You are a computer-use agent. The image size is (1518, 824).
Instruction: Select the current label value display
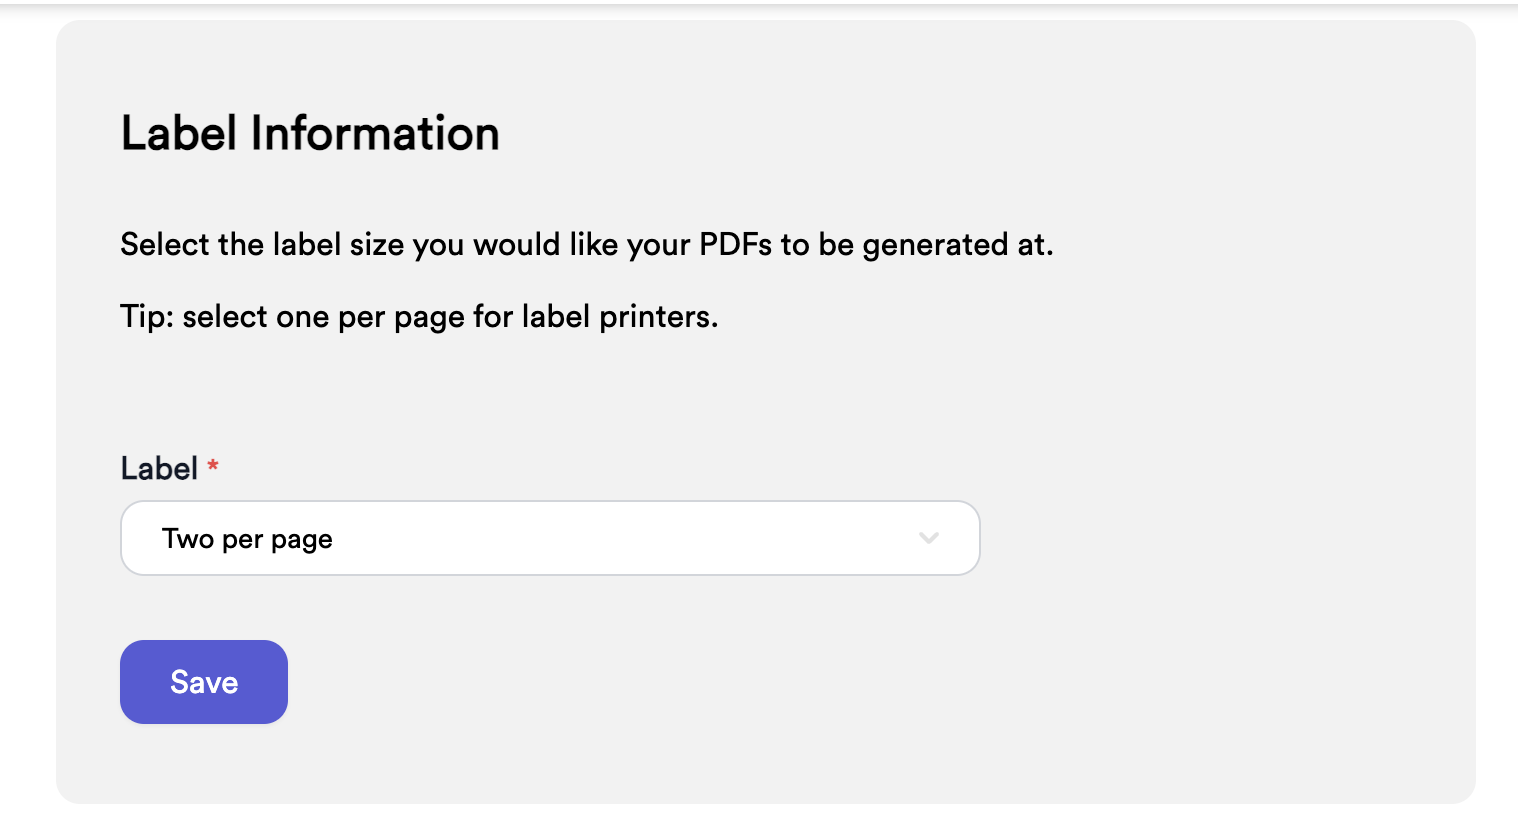(x=247, y=538)
